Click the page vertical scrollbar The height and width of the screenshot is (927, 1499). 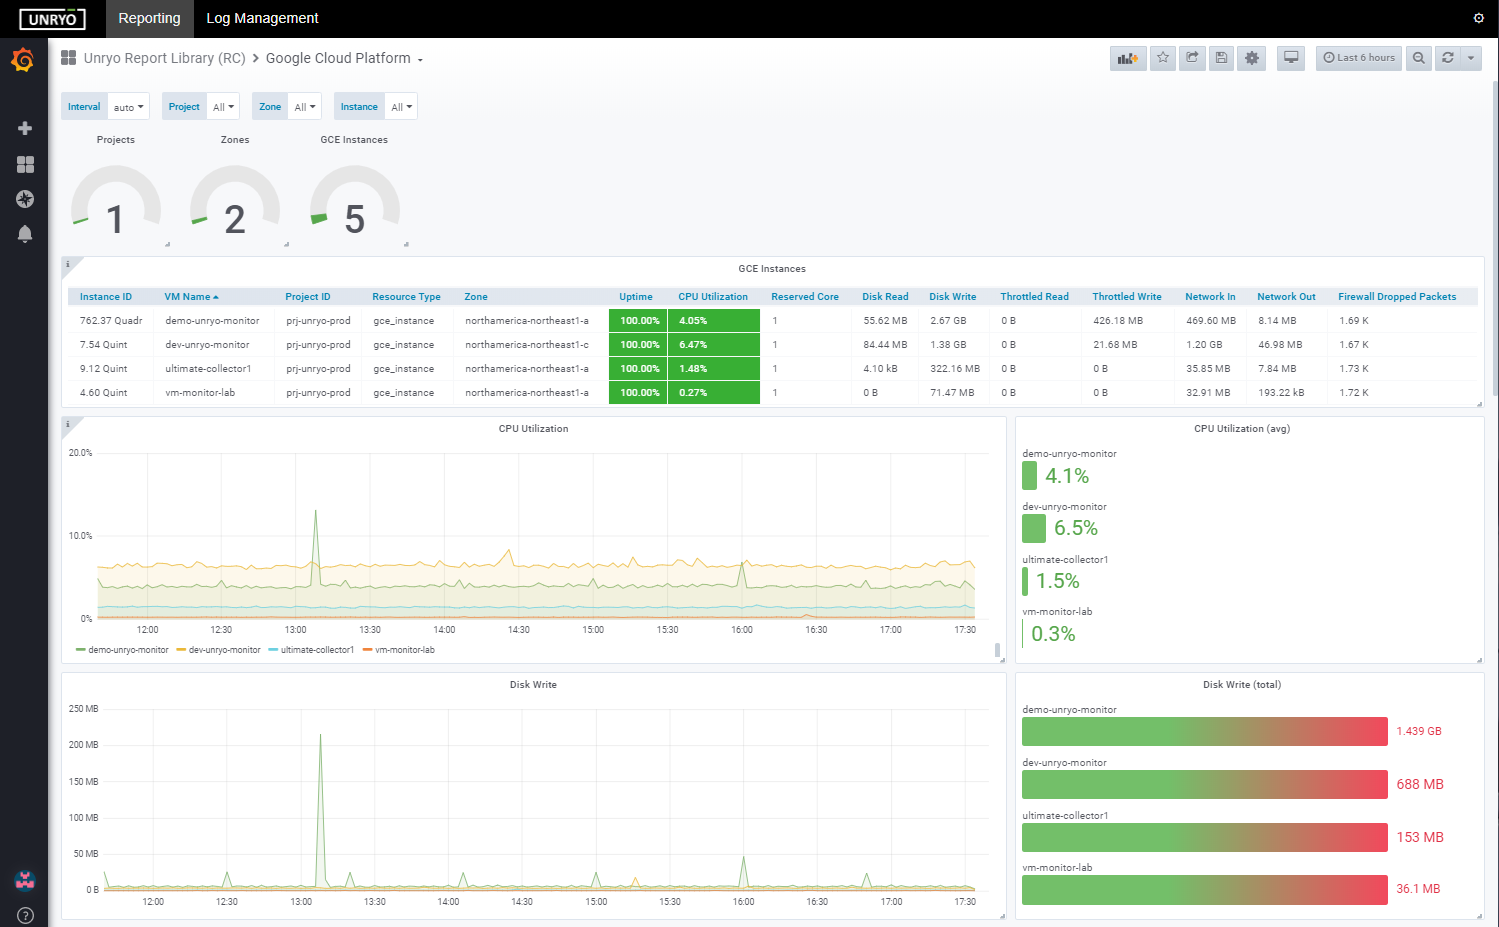(1495, 240)
